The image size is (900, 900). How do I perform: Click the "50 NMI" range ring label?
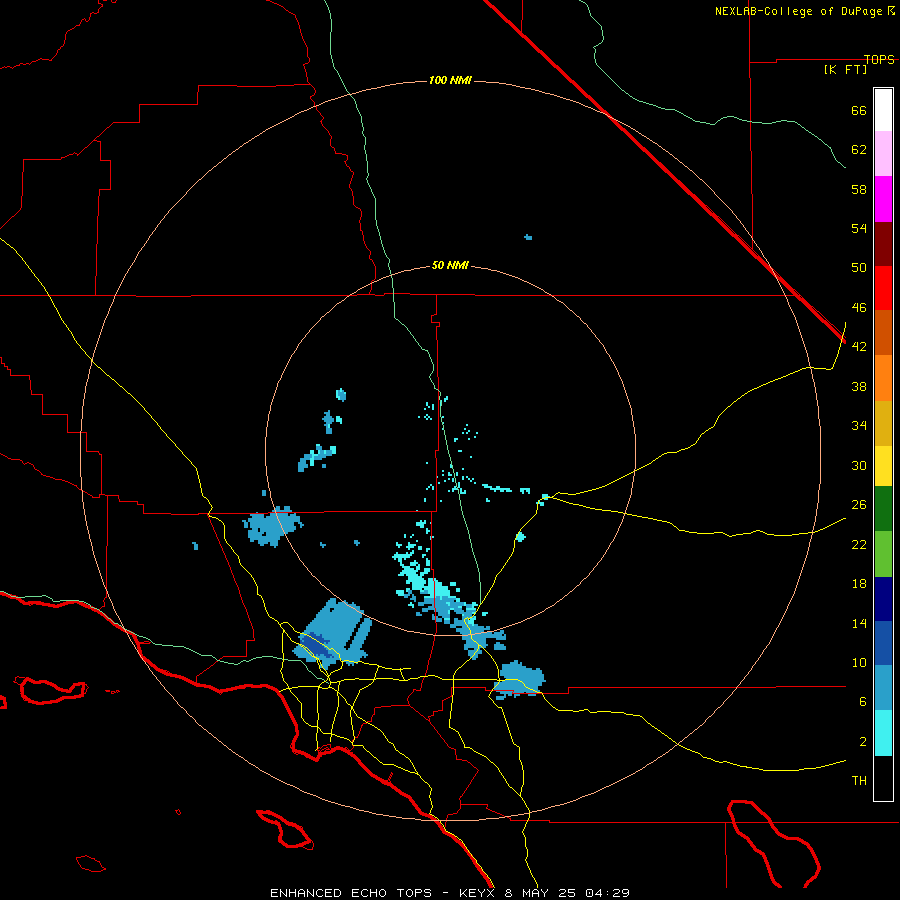tap(450, 265)
